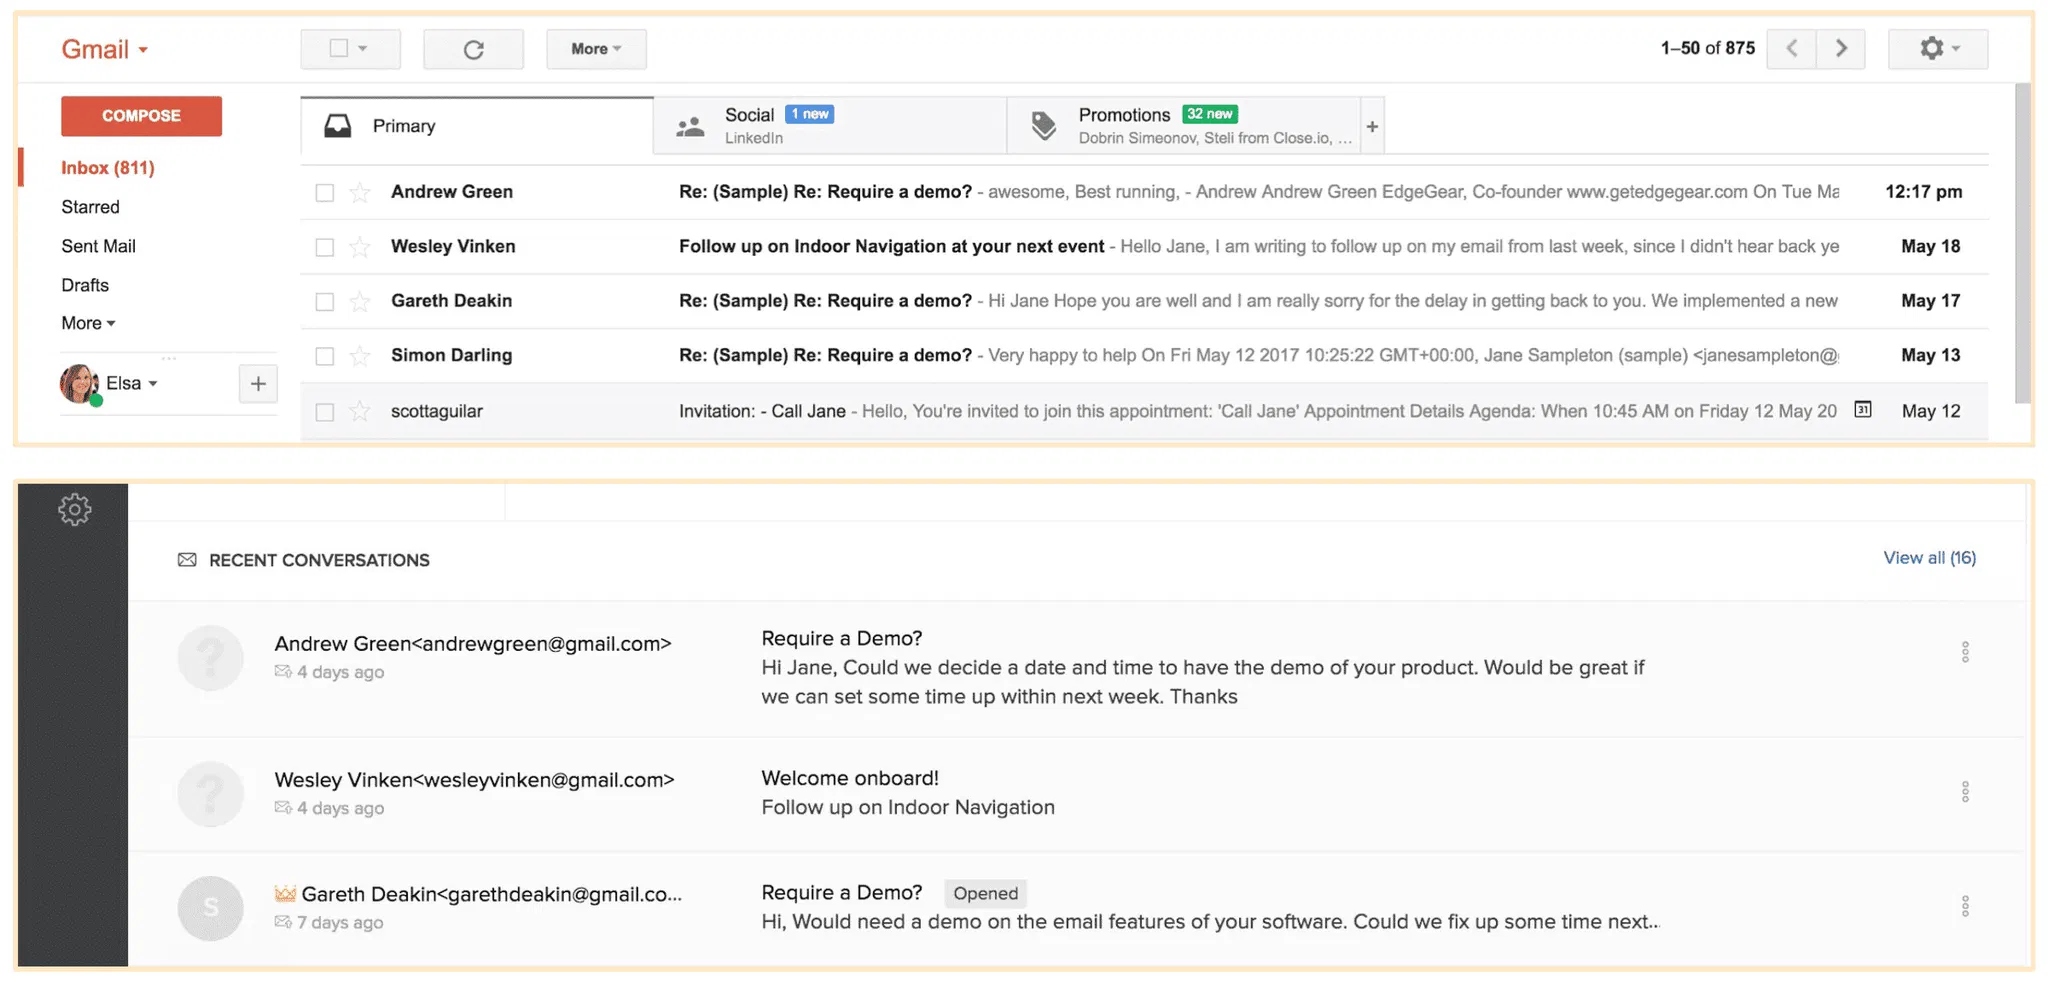Open the Gmail settings gear menu

[x=1937, y=49]
